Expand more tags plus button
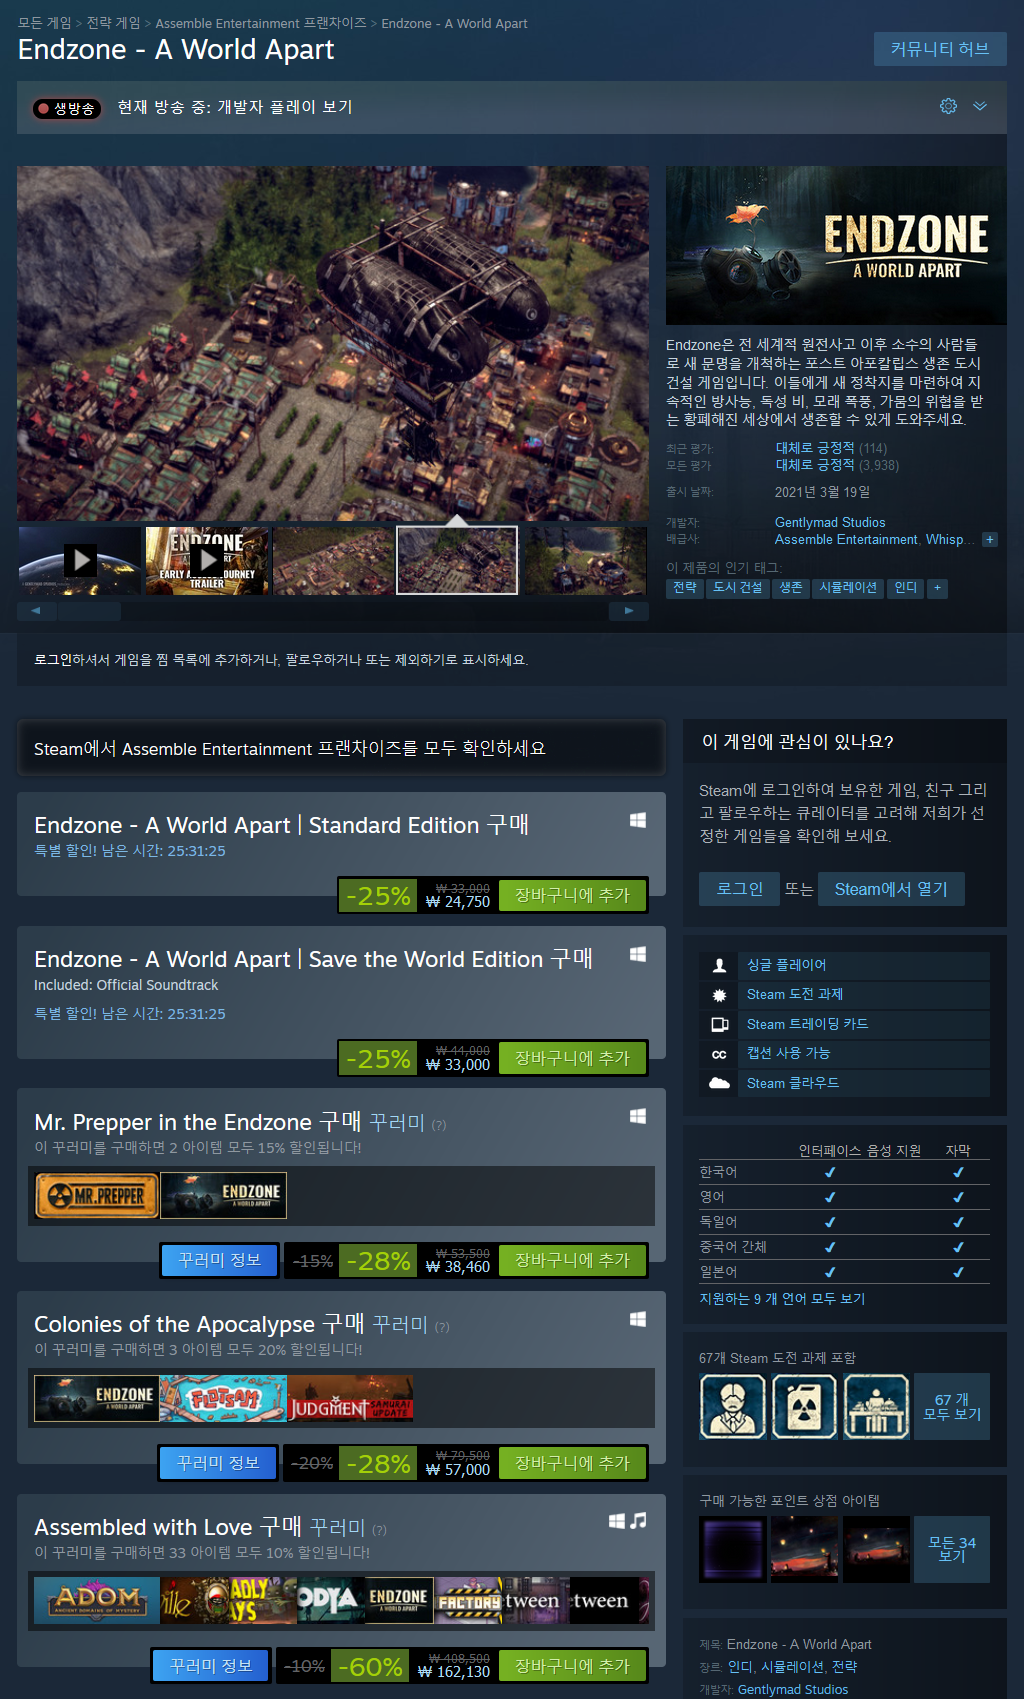This screenshot has height=1699, width=1024. tap(937, 588)
